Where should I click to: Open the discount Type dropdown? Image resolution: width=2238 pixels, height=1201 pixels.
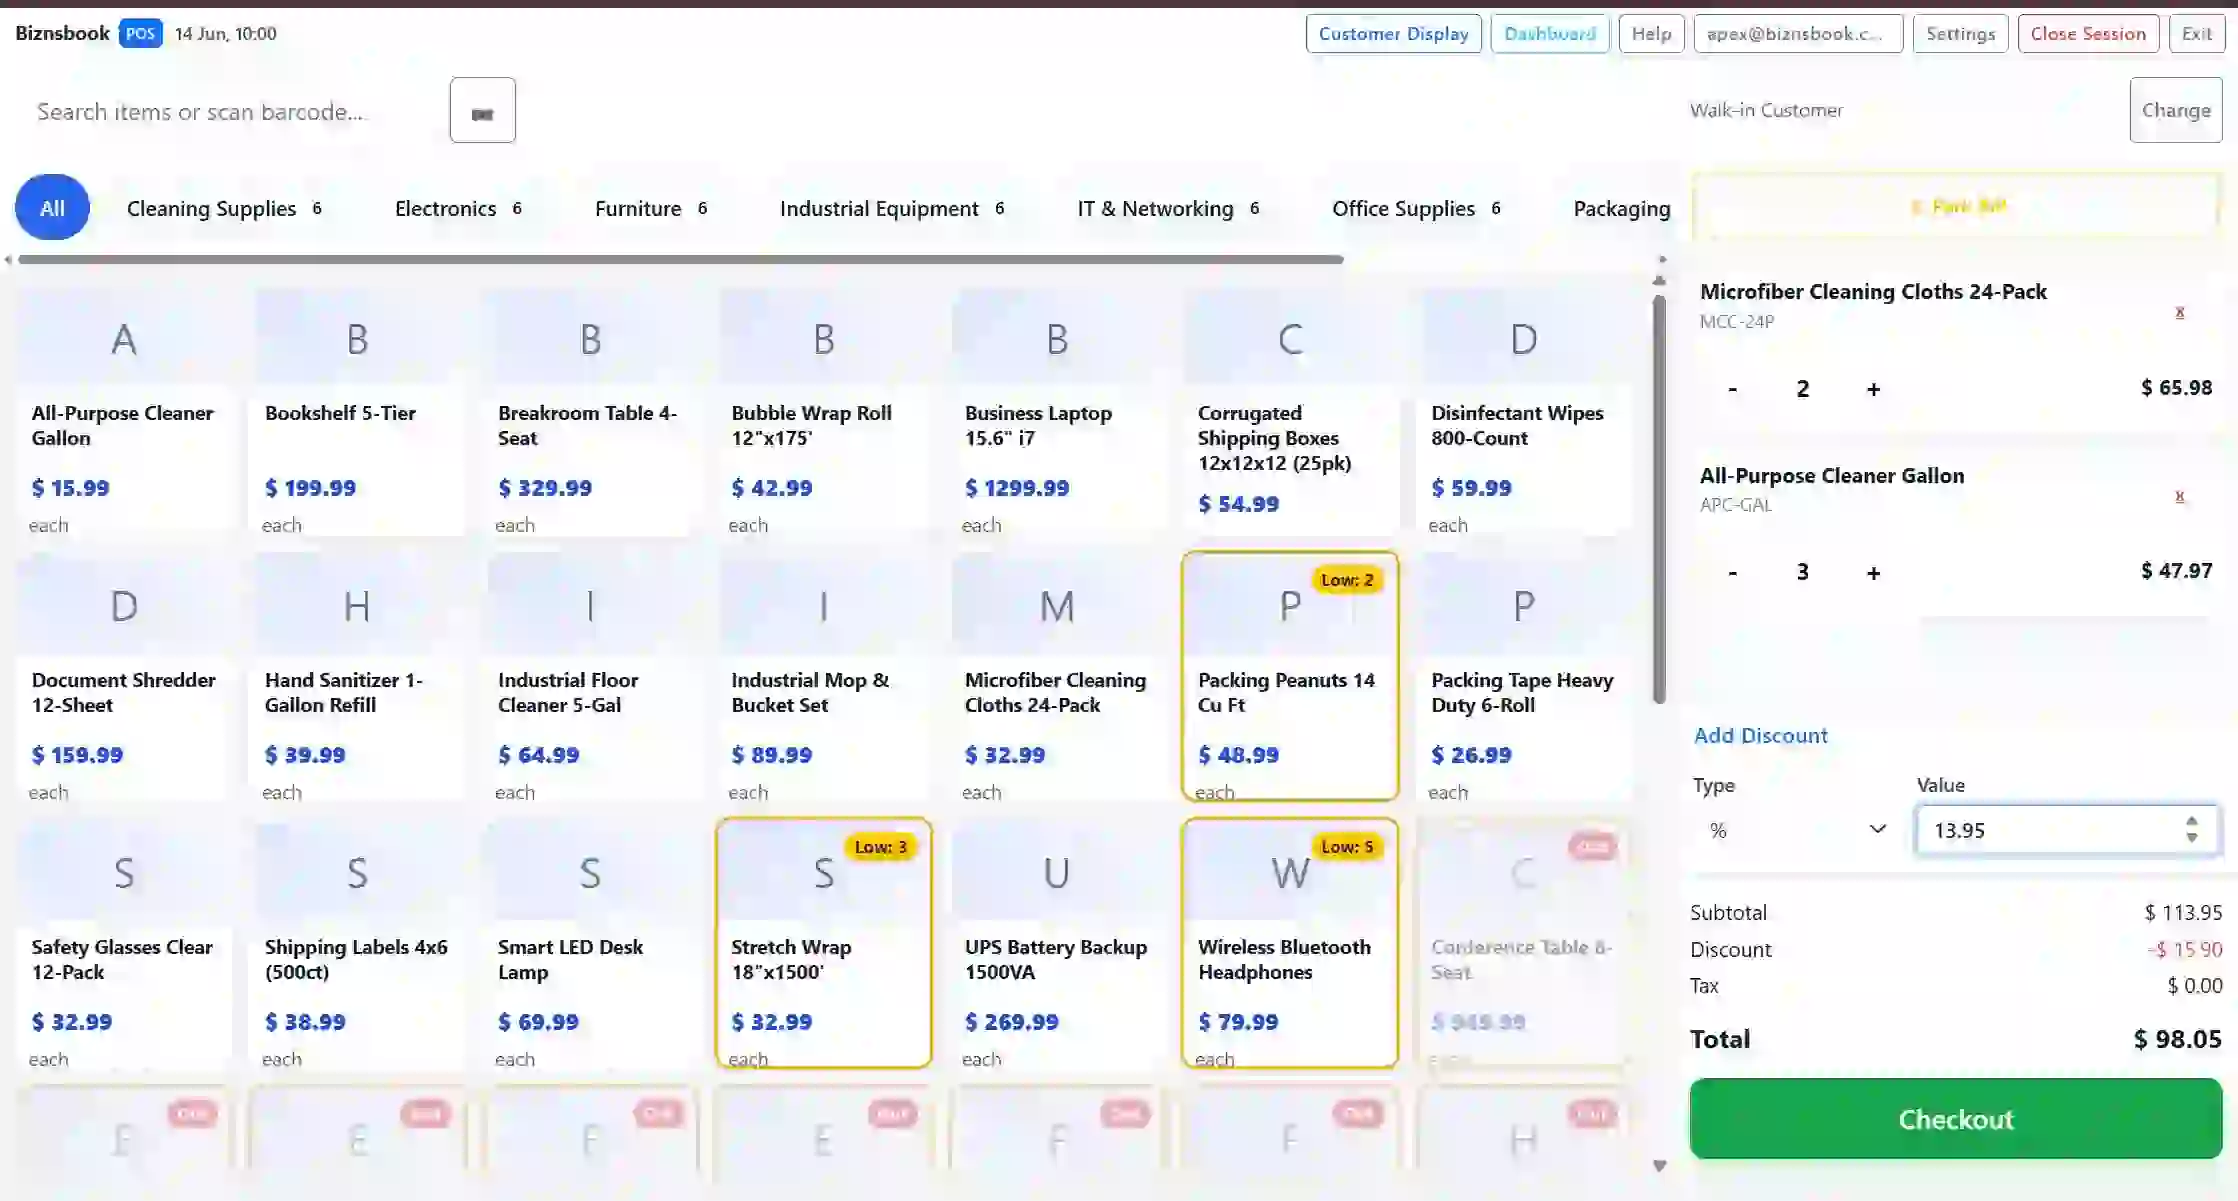[x=1797, y=830]
